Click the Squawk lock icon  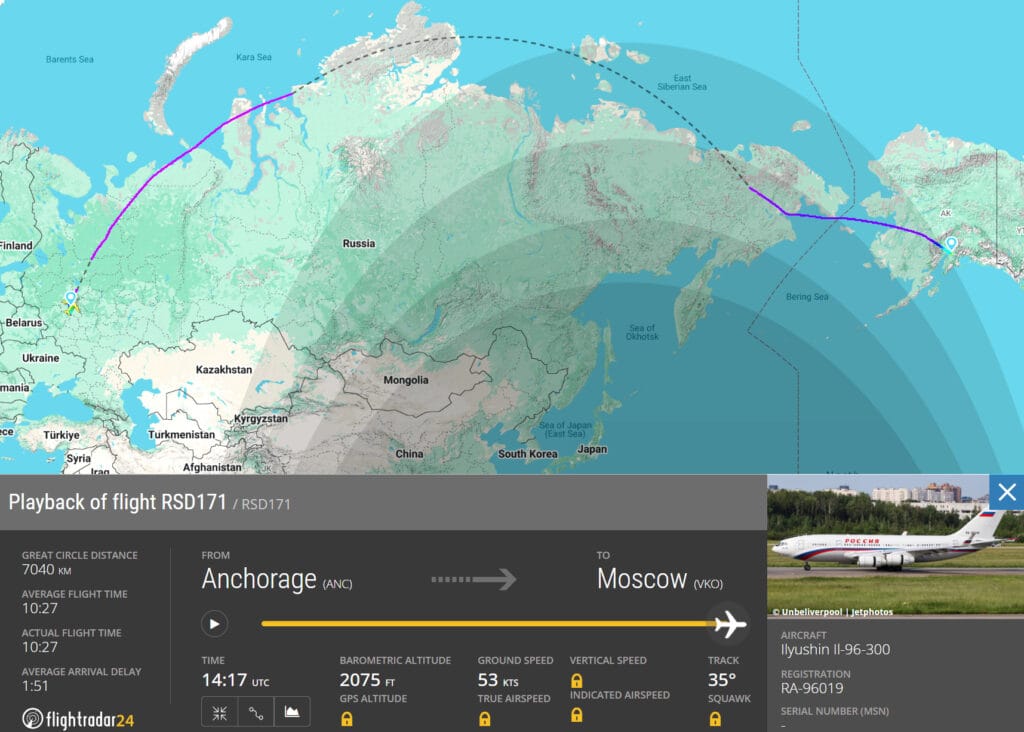[x=715, y=718]
